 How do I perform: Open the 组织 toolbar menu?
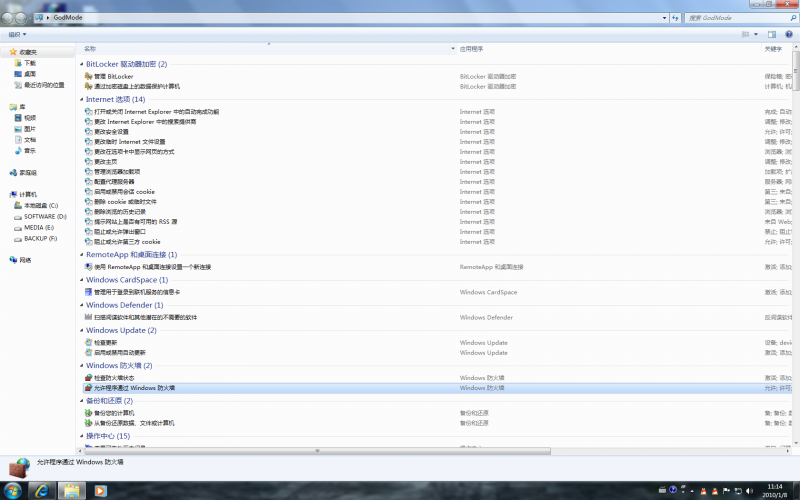[17, 35]
